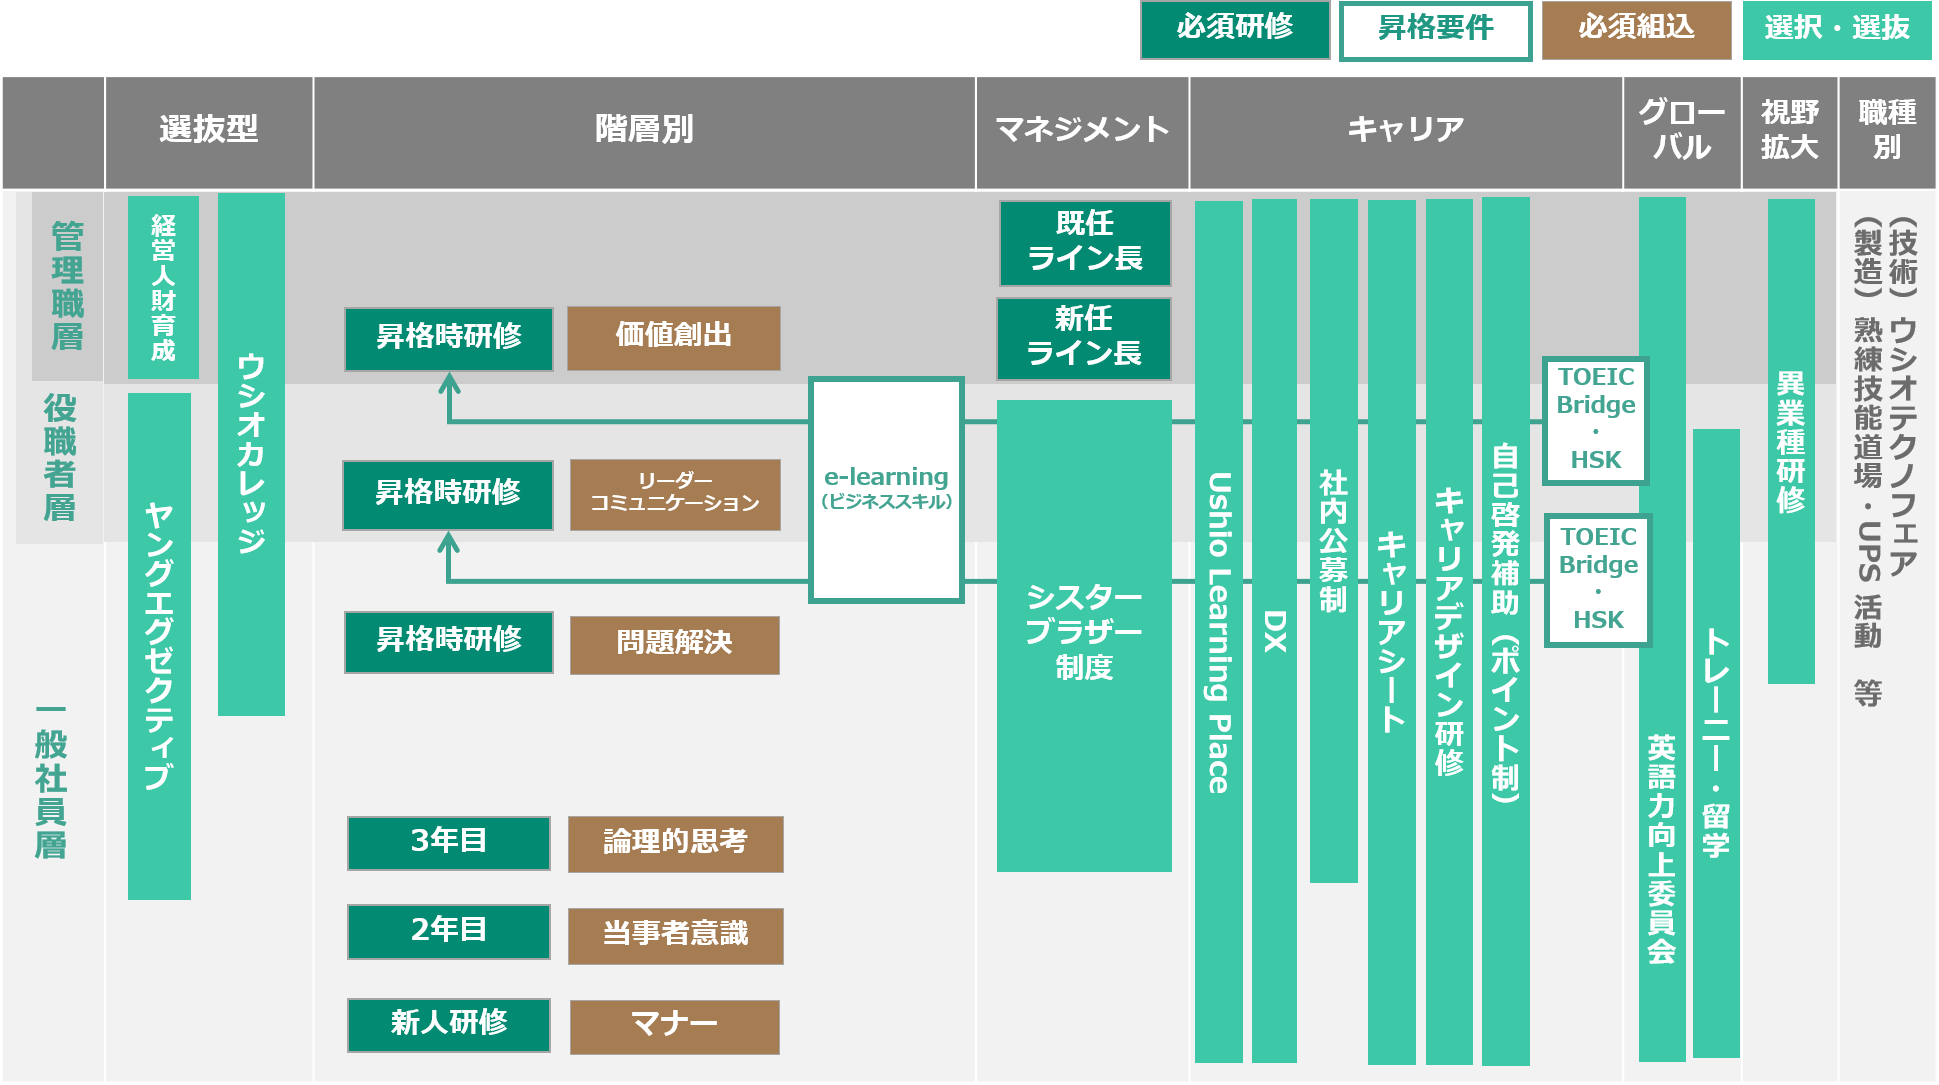Click the ウシオカレッジ program bar
The width and height of the screenshot is (1939, 1085).
coord(250,460)
